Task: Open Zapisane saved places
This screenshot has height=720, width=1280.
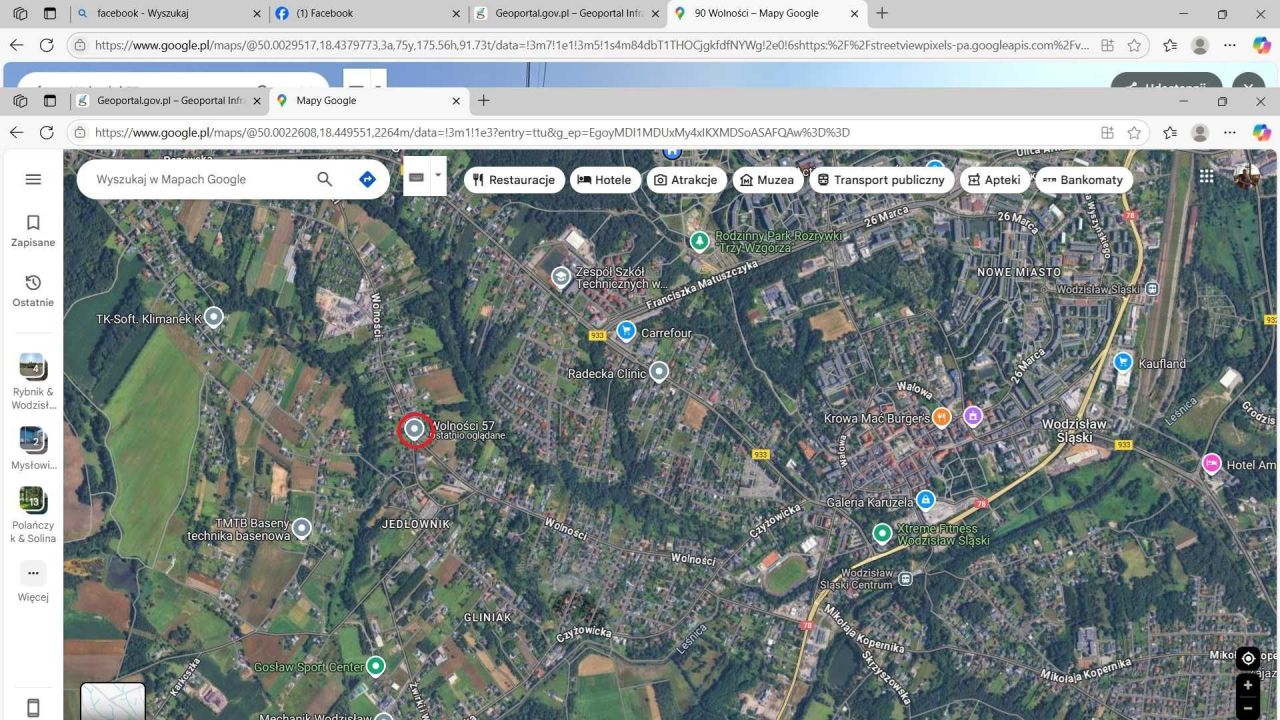Action: coord(33,230)
